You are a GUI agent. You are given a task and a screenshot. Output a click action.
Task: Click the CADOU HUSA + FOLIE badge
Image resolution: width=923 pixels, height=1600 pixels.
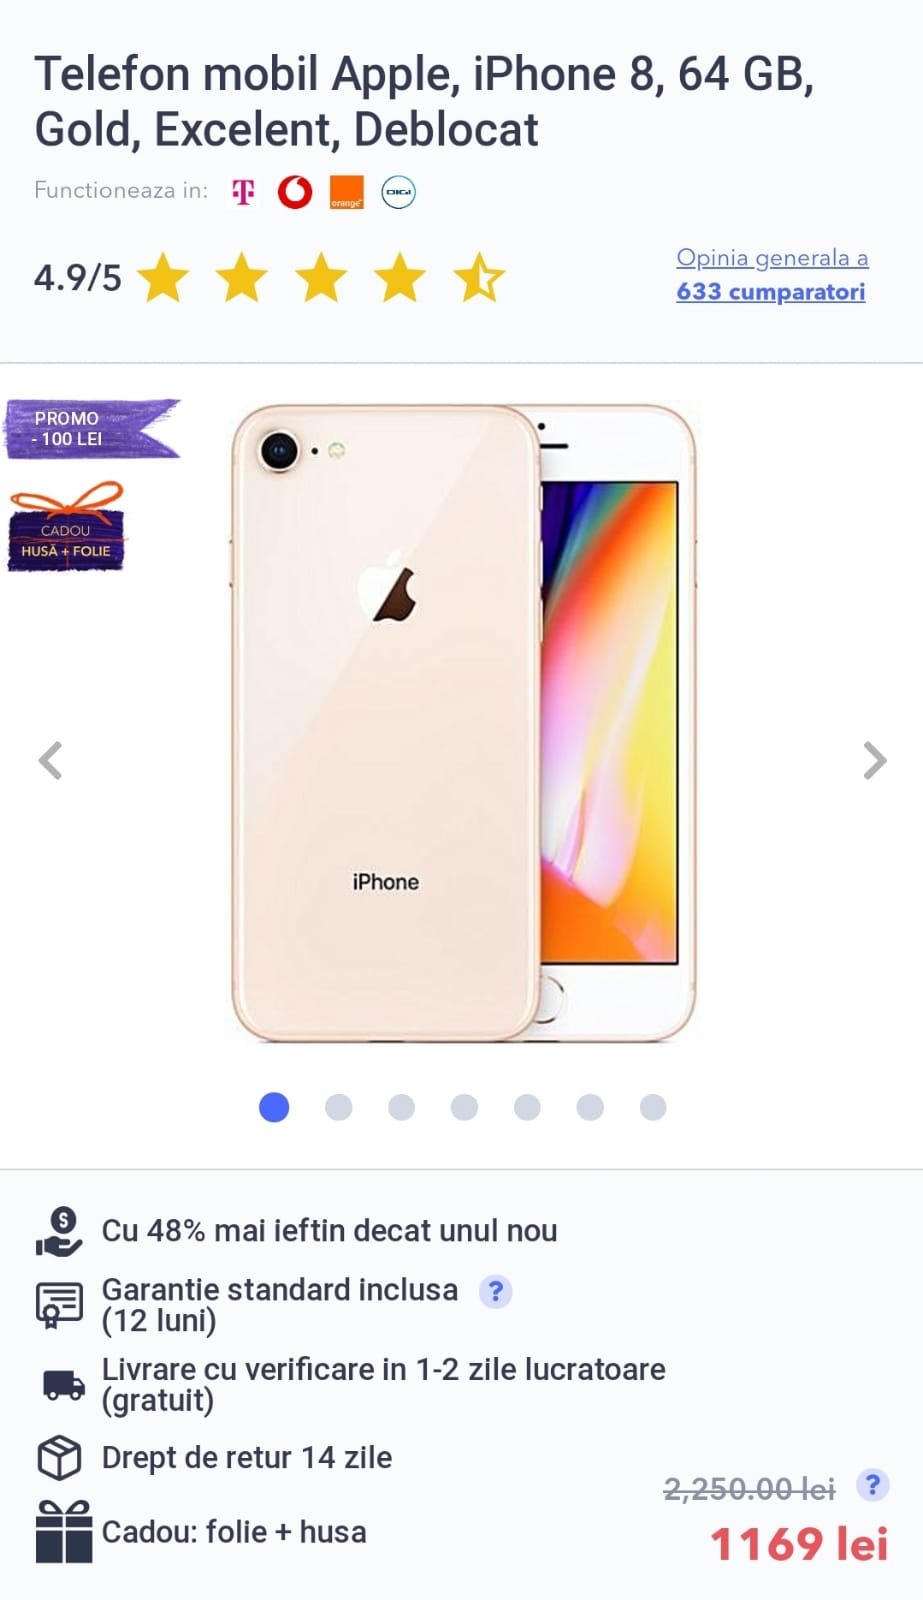click(x=66, y=527)
